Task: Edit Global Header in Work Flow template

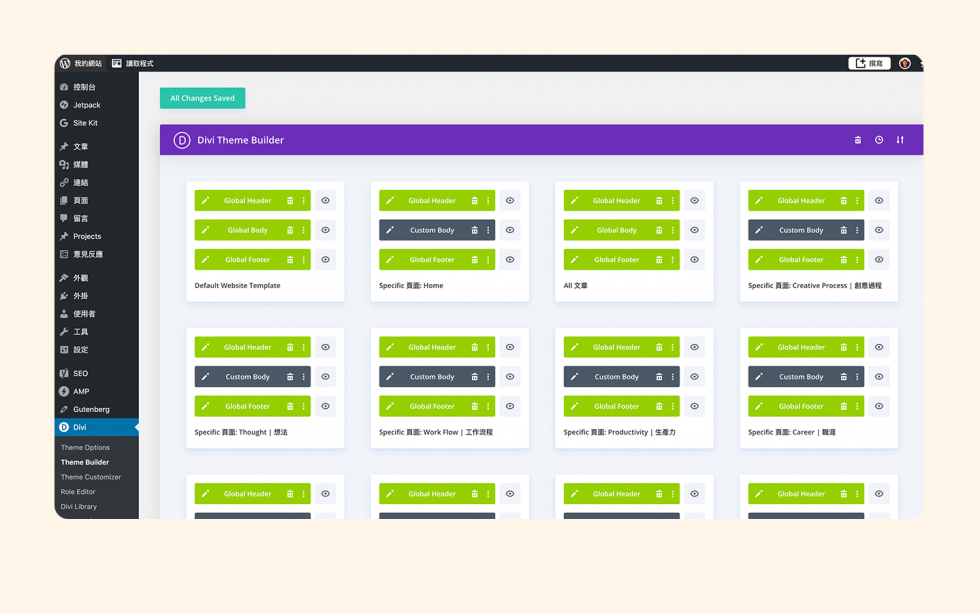Action: pos(389,347)
